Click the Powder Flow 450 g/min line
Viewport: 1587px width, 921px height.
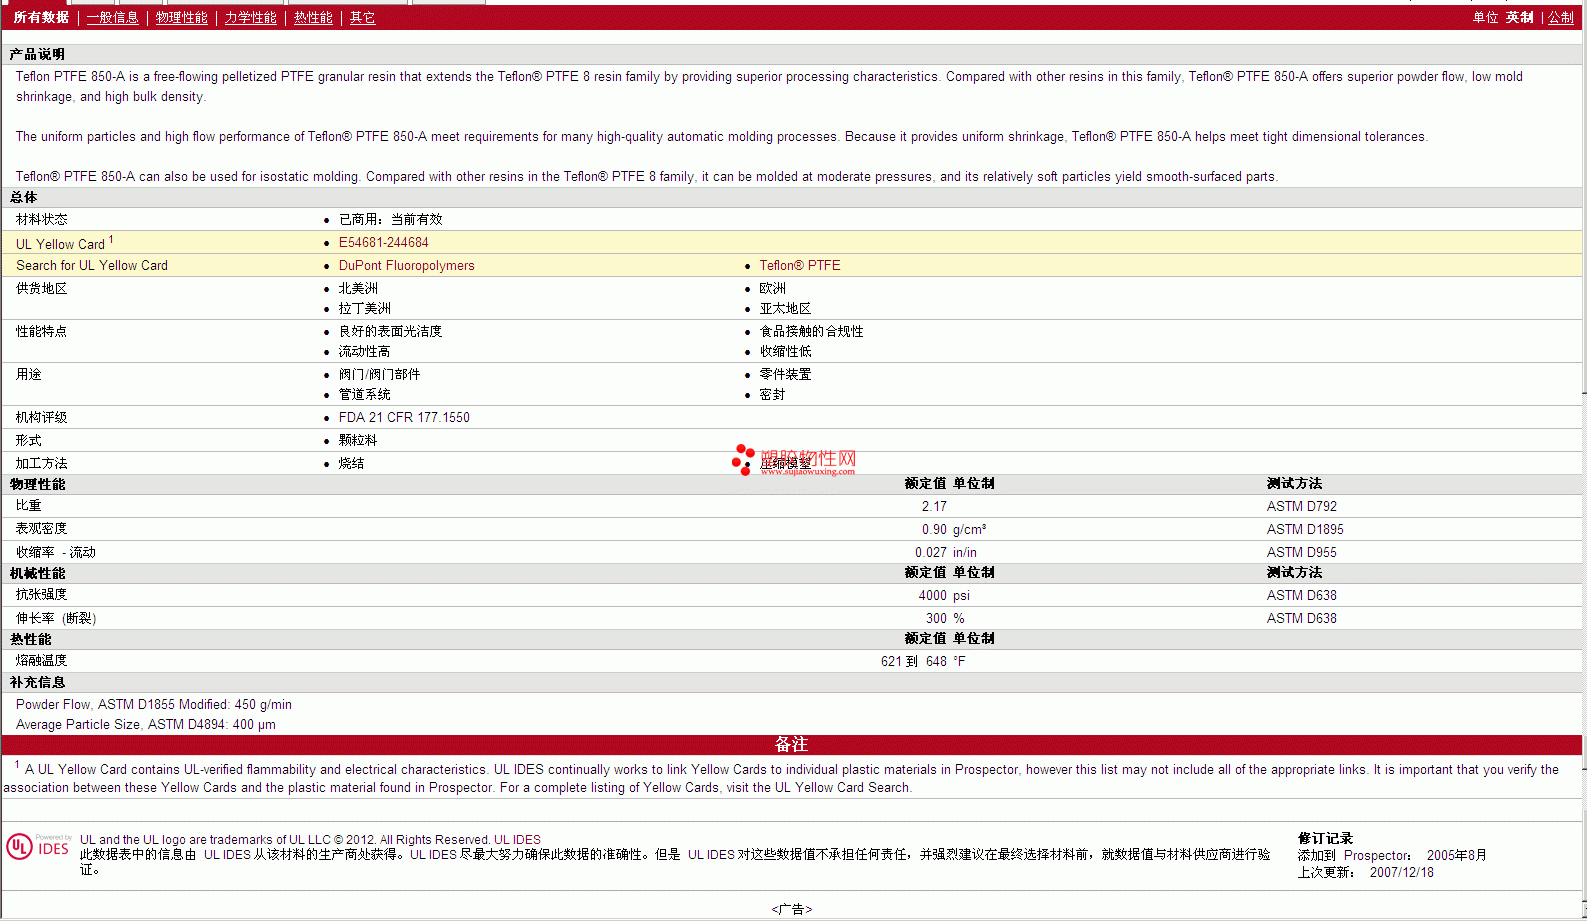(x=154, y=704)
